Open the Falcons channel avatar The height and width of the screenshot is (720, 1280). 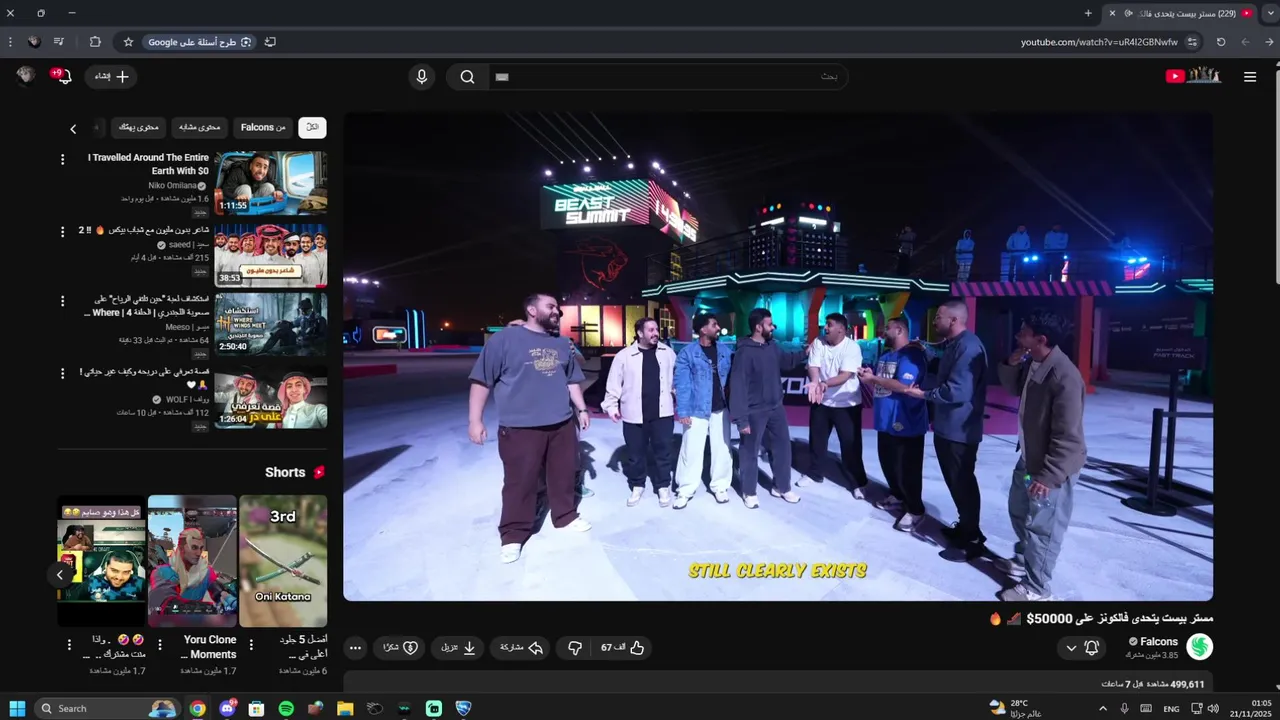coord(1199,647)
